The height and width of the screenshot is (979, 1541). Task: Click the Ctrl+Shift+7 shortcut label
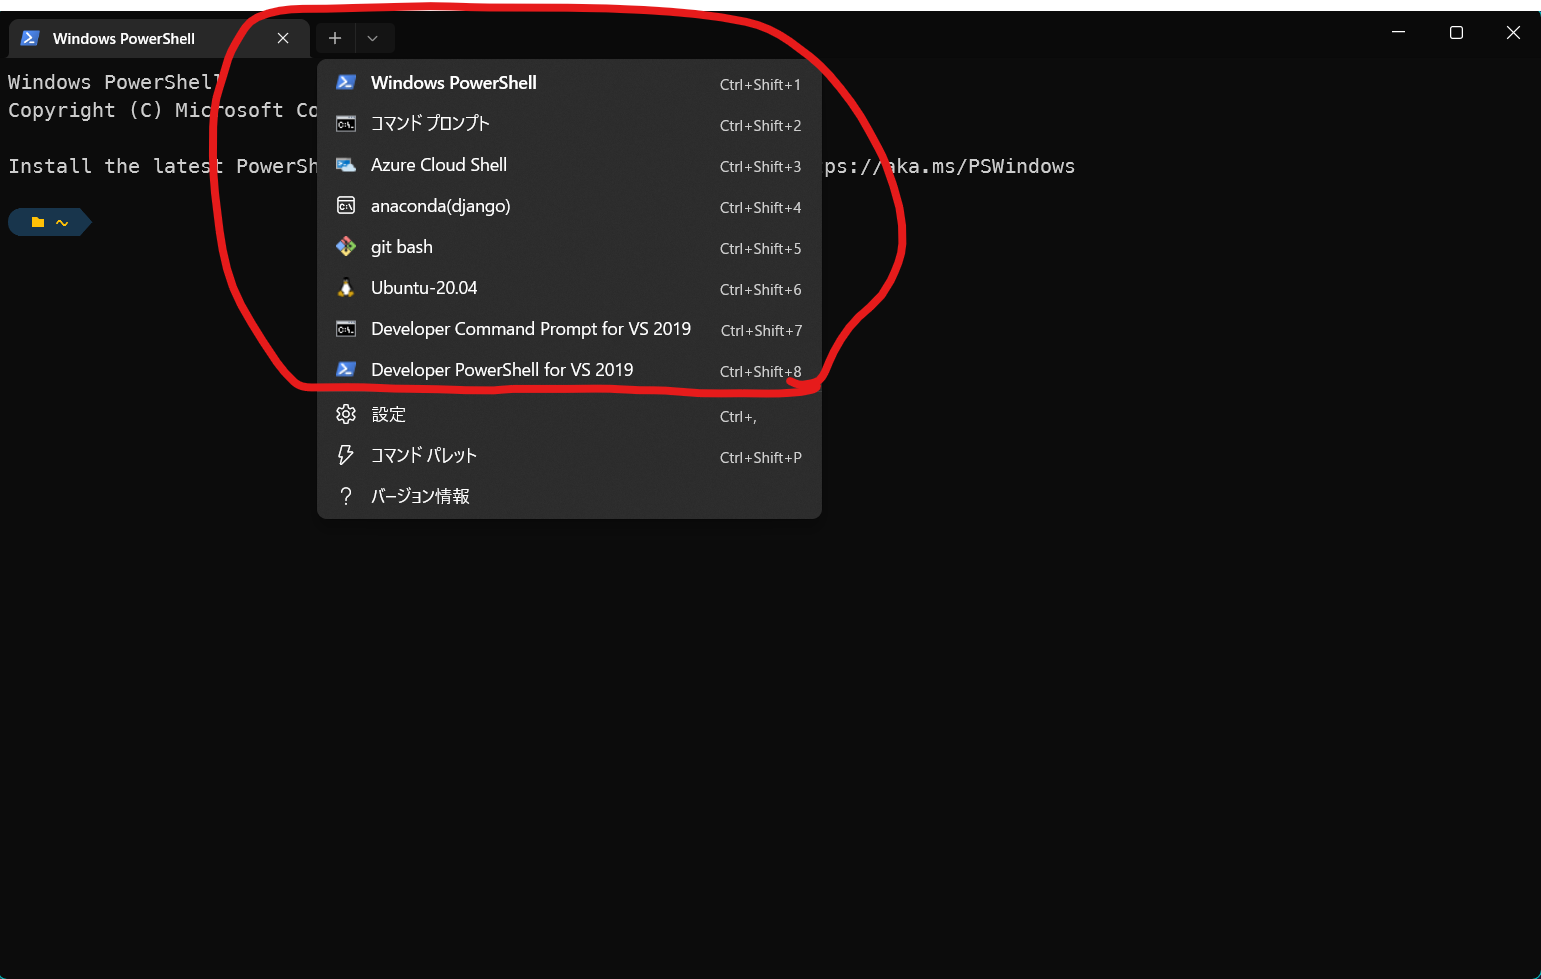(x=761, y=331)
